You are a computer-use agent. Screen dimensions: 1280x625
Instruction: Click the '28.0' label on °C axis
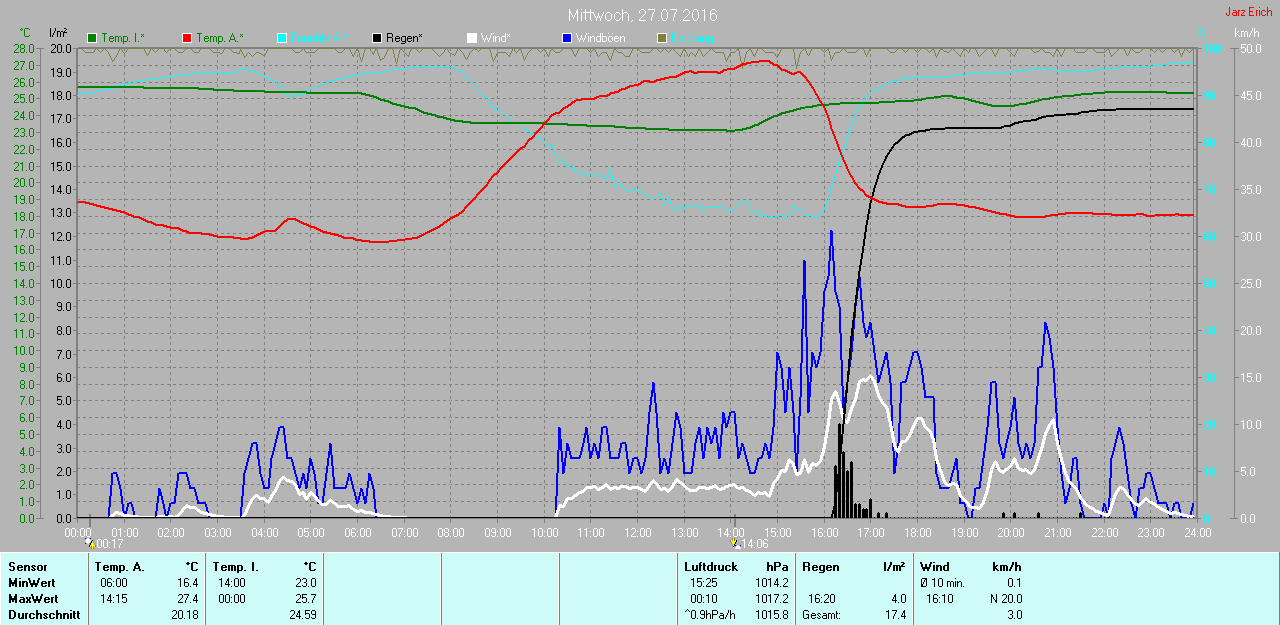[24, 48]
